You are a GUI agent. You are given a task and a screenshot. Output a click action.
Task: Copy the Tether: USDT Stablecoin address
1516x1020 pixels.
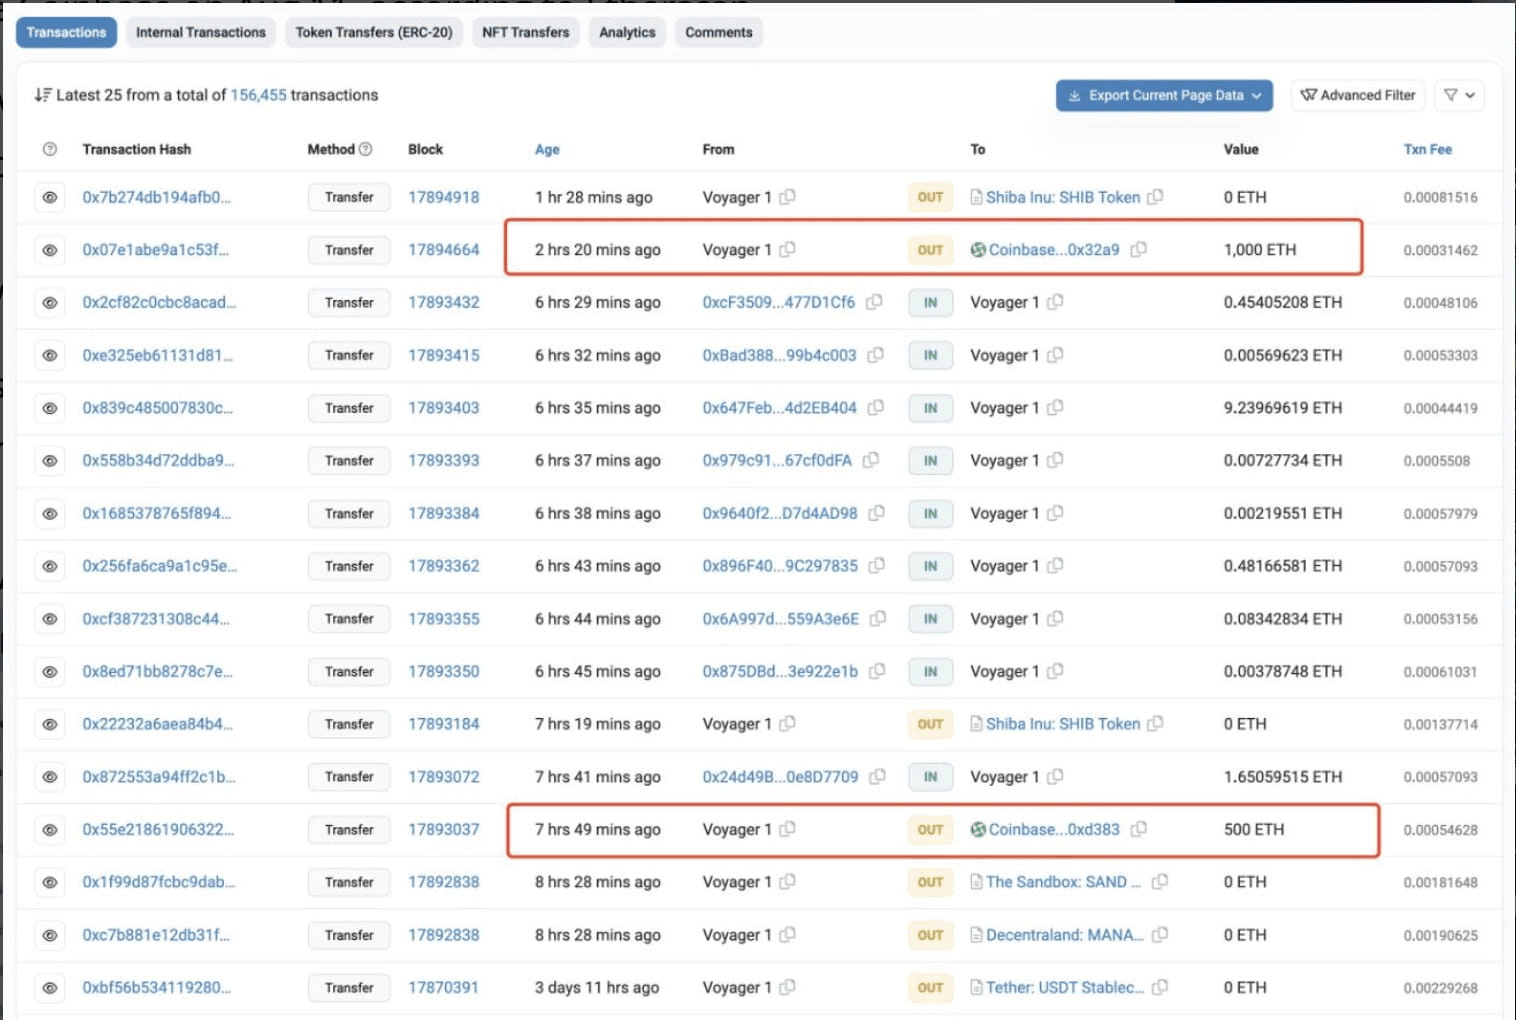pos(1160,987)
